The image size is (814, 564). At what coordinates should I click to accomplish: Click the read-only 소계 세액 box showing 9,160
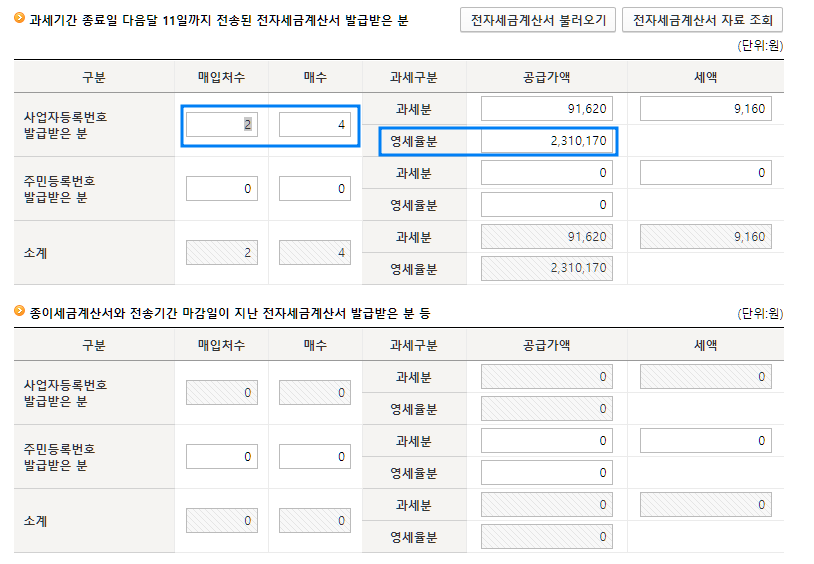[x=705, y=237]
